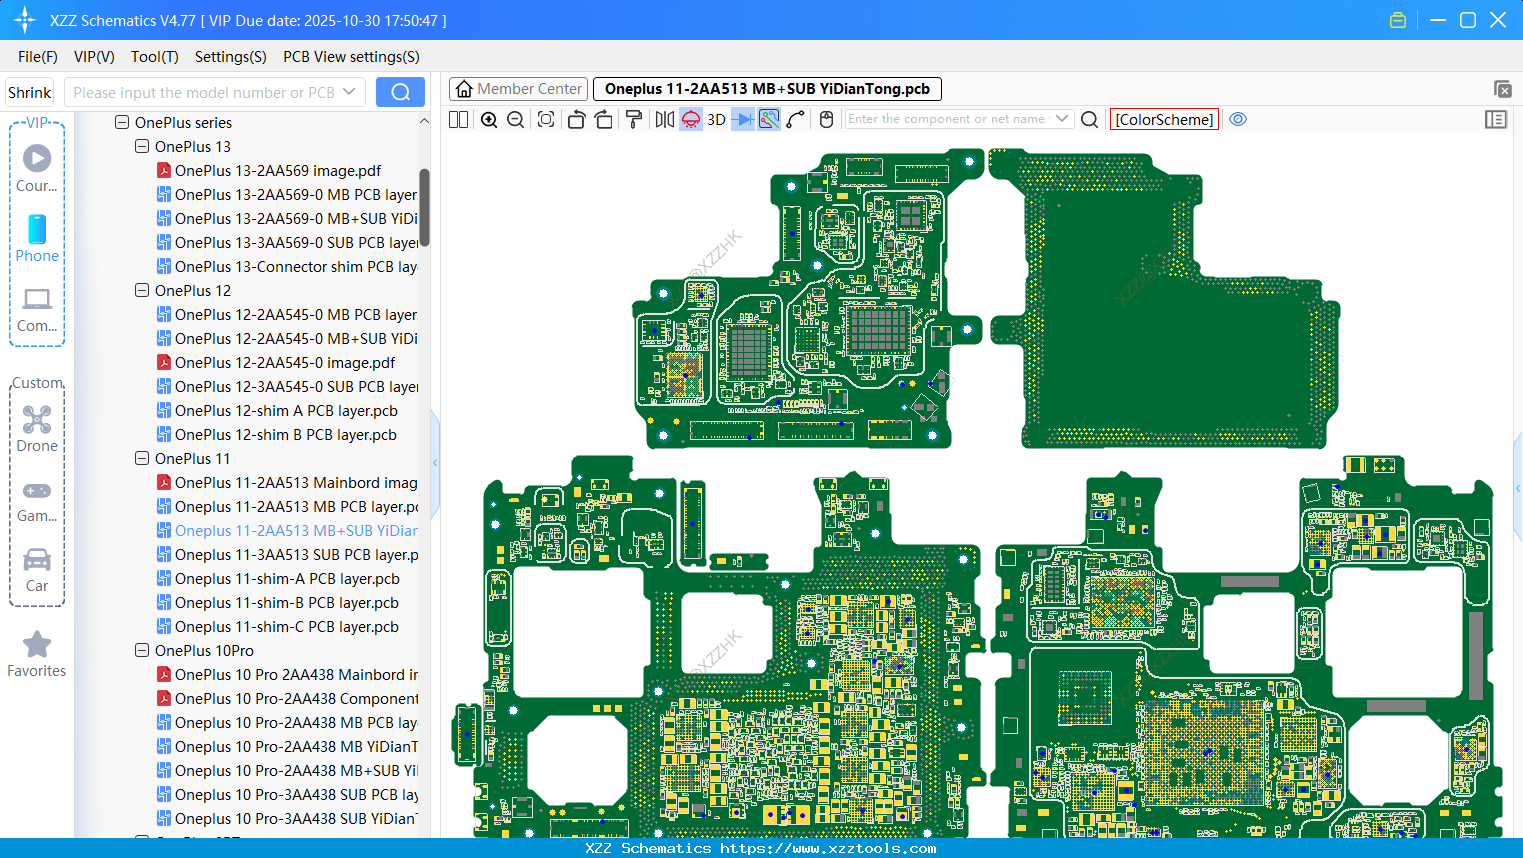
Task: Click the zoom in magnifier icon
Action: (489, 120)
